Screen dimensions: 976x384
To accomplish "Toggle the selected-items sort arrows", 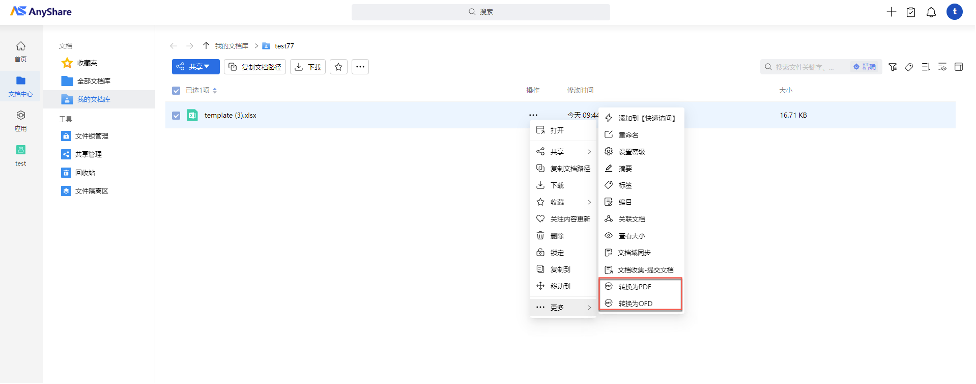I will click(215, 91).
